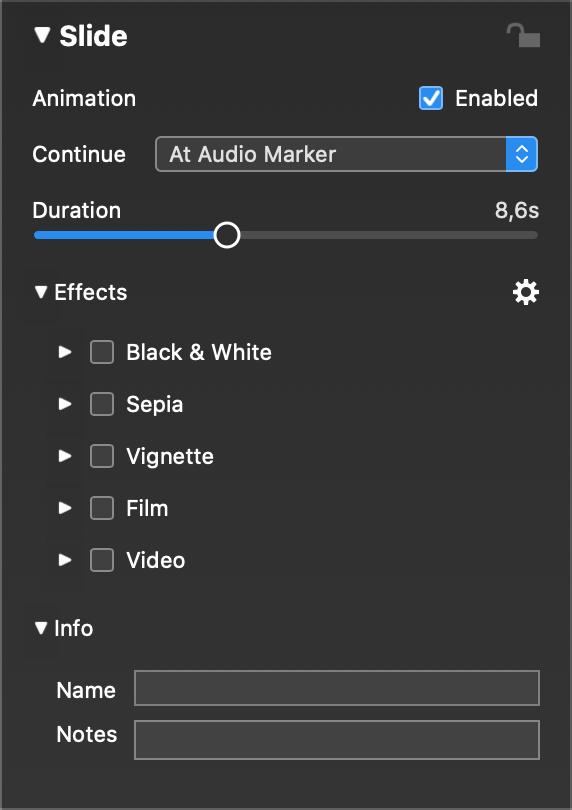This screenshot has height=810, width=572.
Task: Enable the Black & White effect checkbox
Action: [102, 352]
